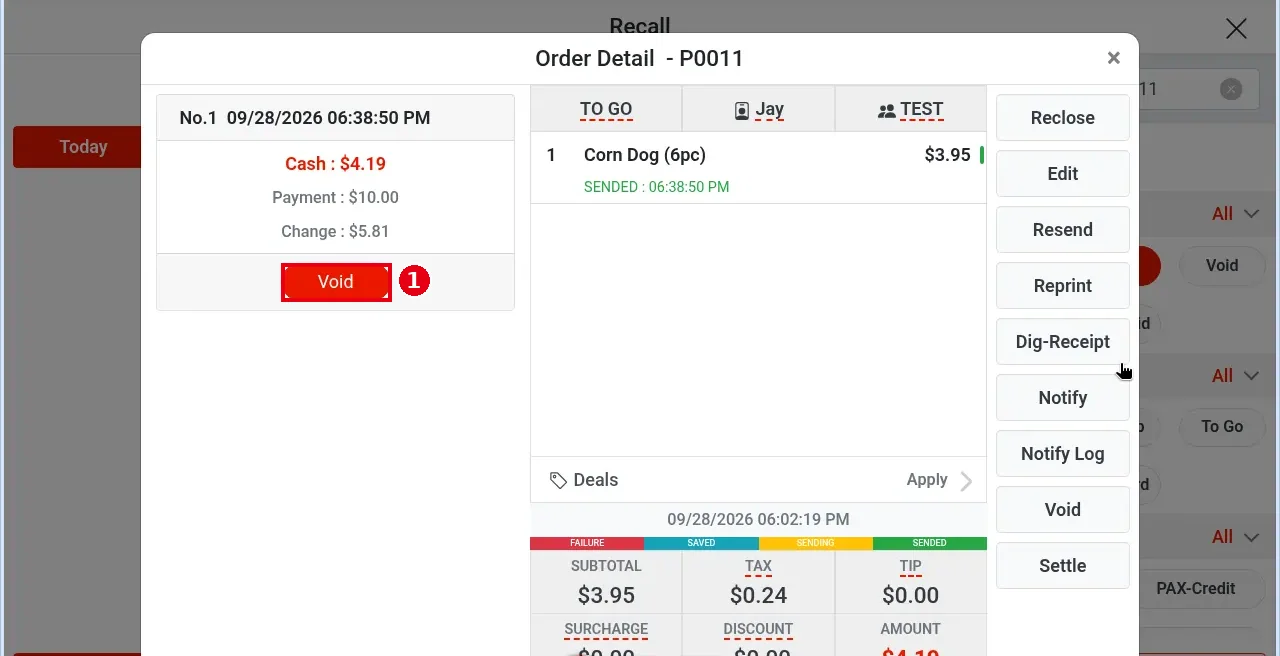Click the TEST customer group icon
1280x656 pixels.
[886, 111]
